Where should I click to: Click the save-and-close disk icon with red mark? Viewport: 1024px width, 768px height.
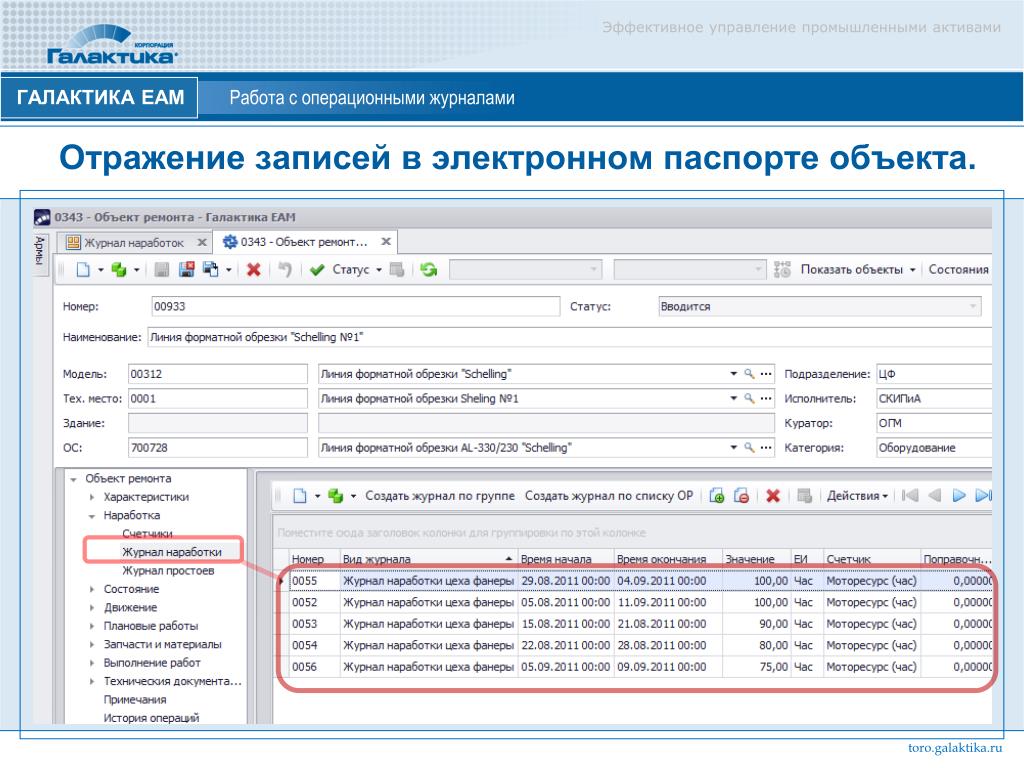tap(186, 270)
